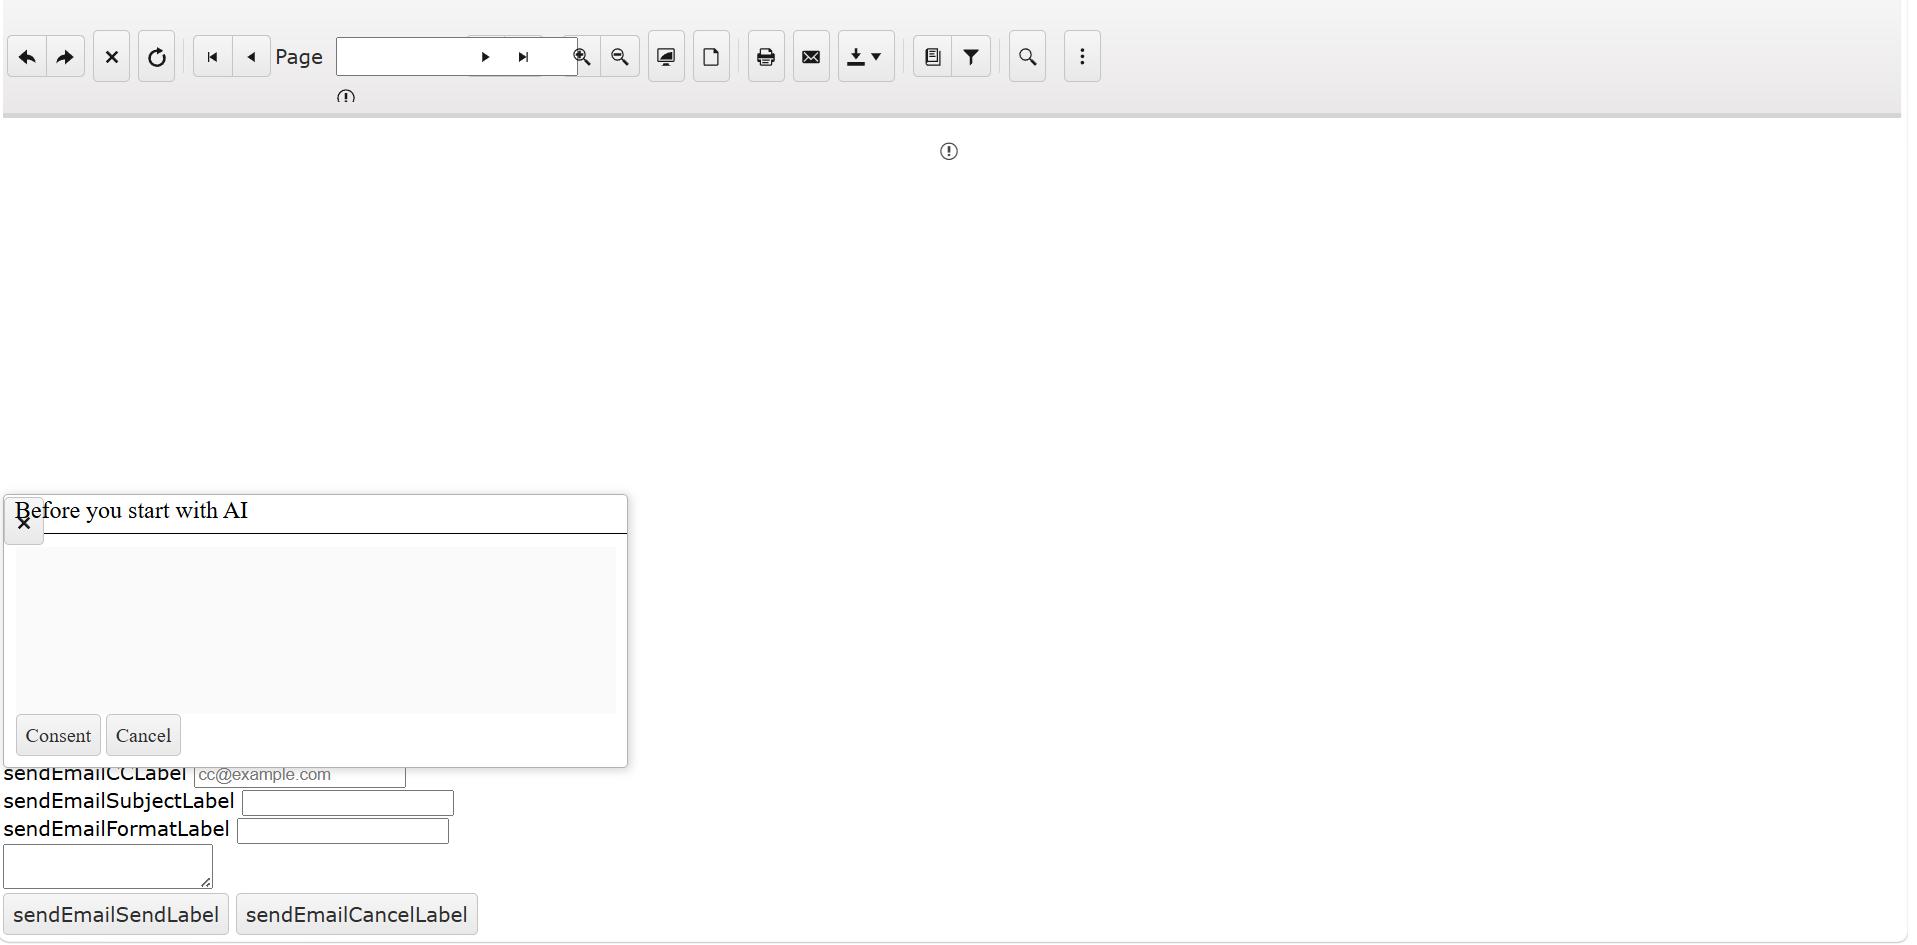Click the warning icon in the report area

tap(949, 151)
